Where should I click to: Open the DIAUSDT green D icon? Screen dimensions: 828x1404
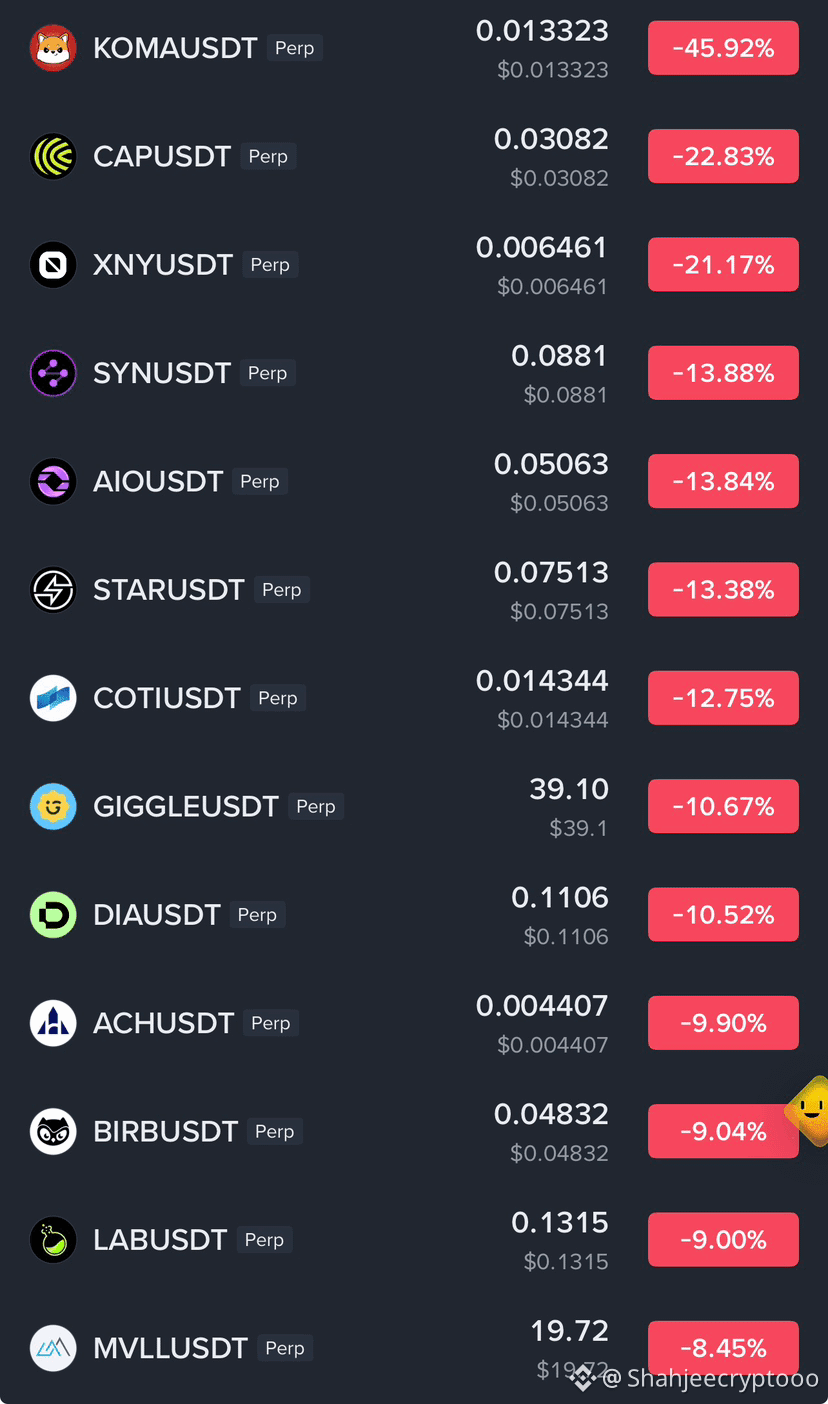[53, 915]
